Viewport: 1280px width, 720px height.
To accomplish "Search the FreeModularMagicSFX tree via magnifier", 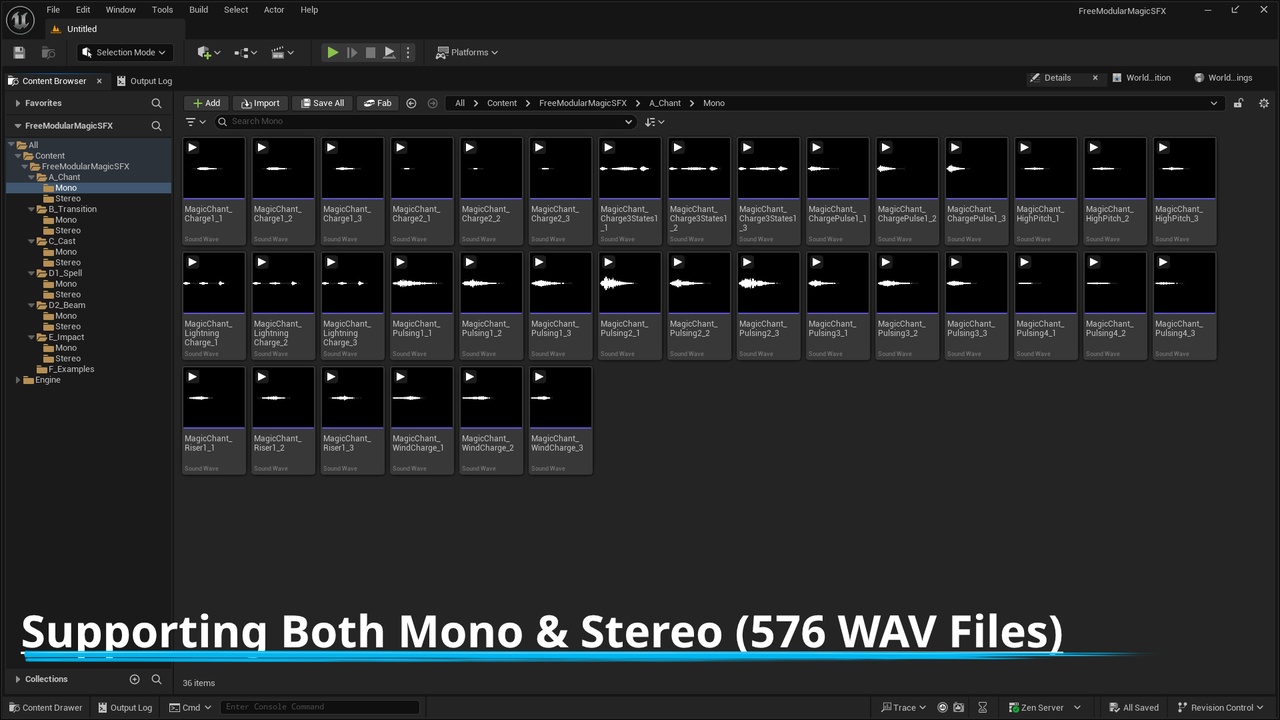I will click(156, 126).
